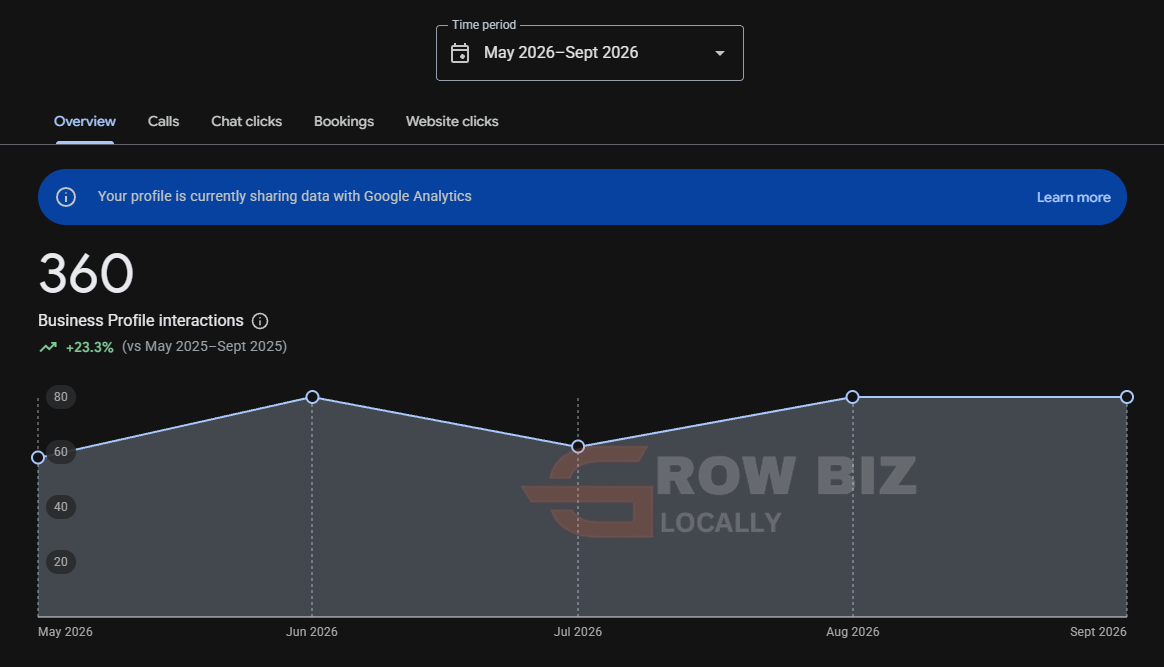Select the Sept 2026 data point on chart

click(1127, 397)
